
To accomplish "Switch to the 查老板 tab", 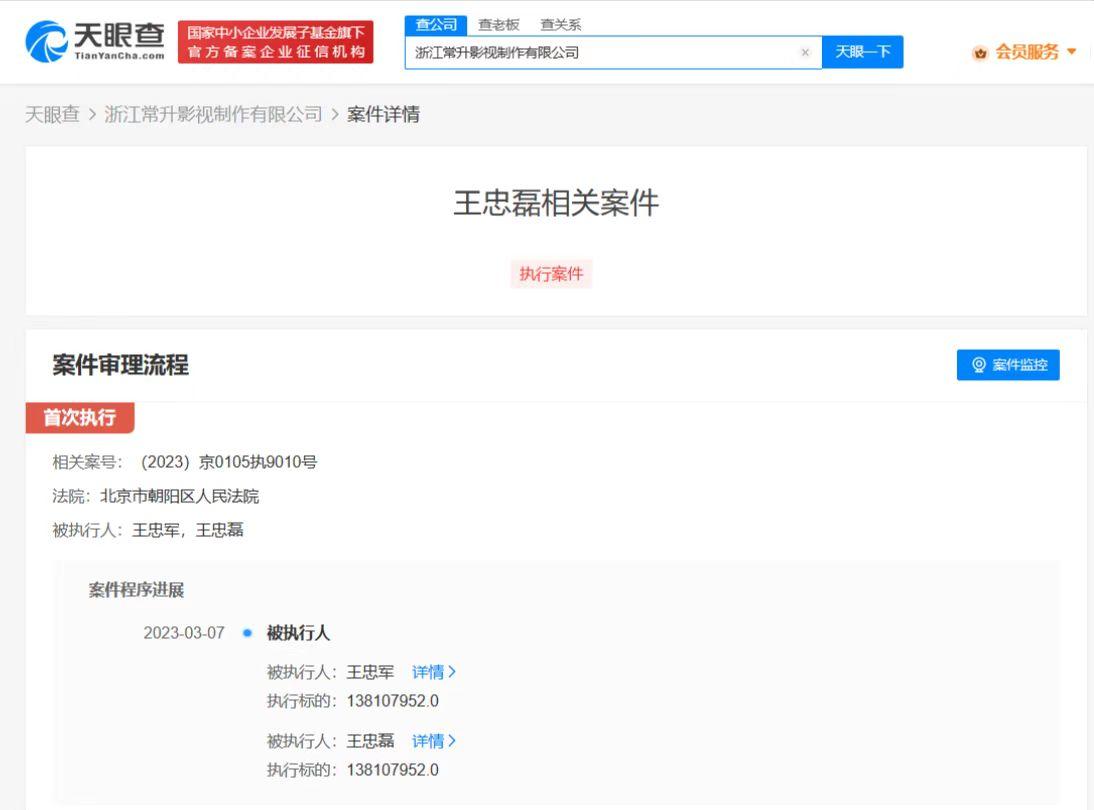I will tap(498, 25).
